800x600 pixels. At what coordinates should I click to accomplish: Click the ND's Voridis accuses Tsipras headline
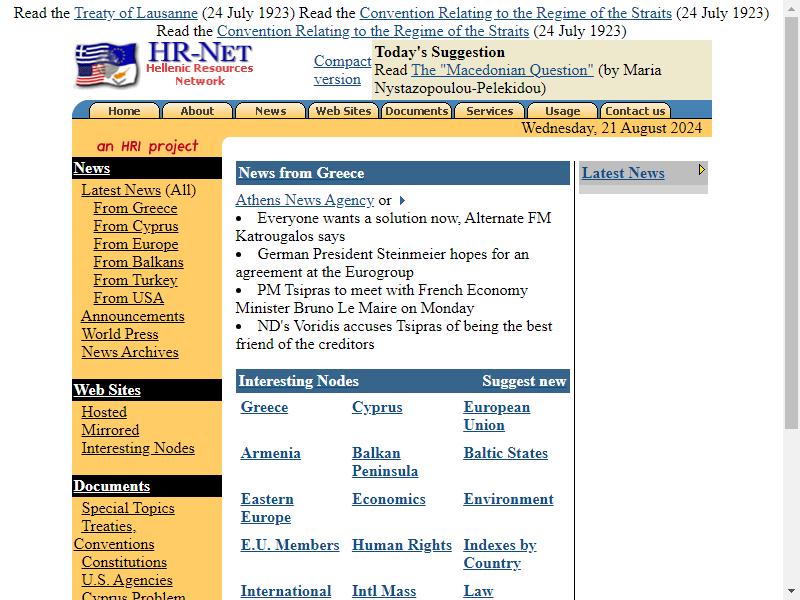pyautogui.click(x=394, y=335)
